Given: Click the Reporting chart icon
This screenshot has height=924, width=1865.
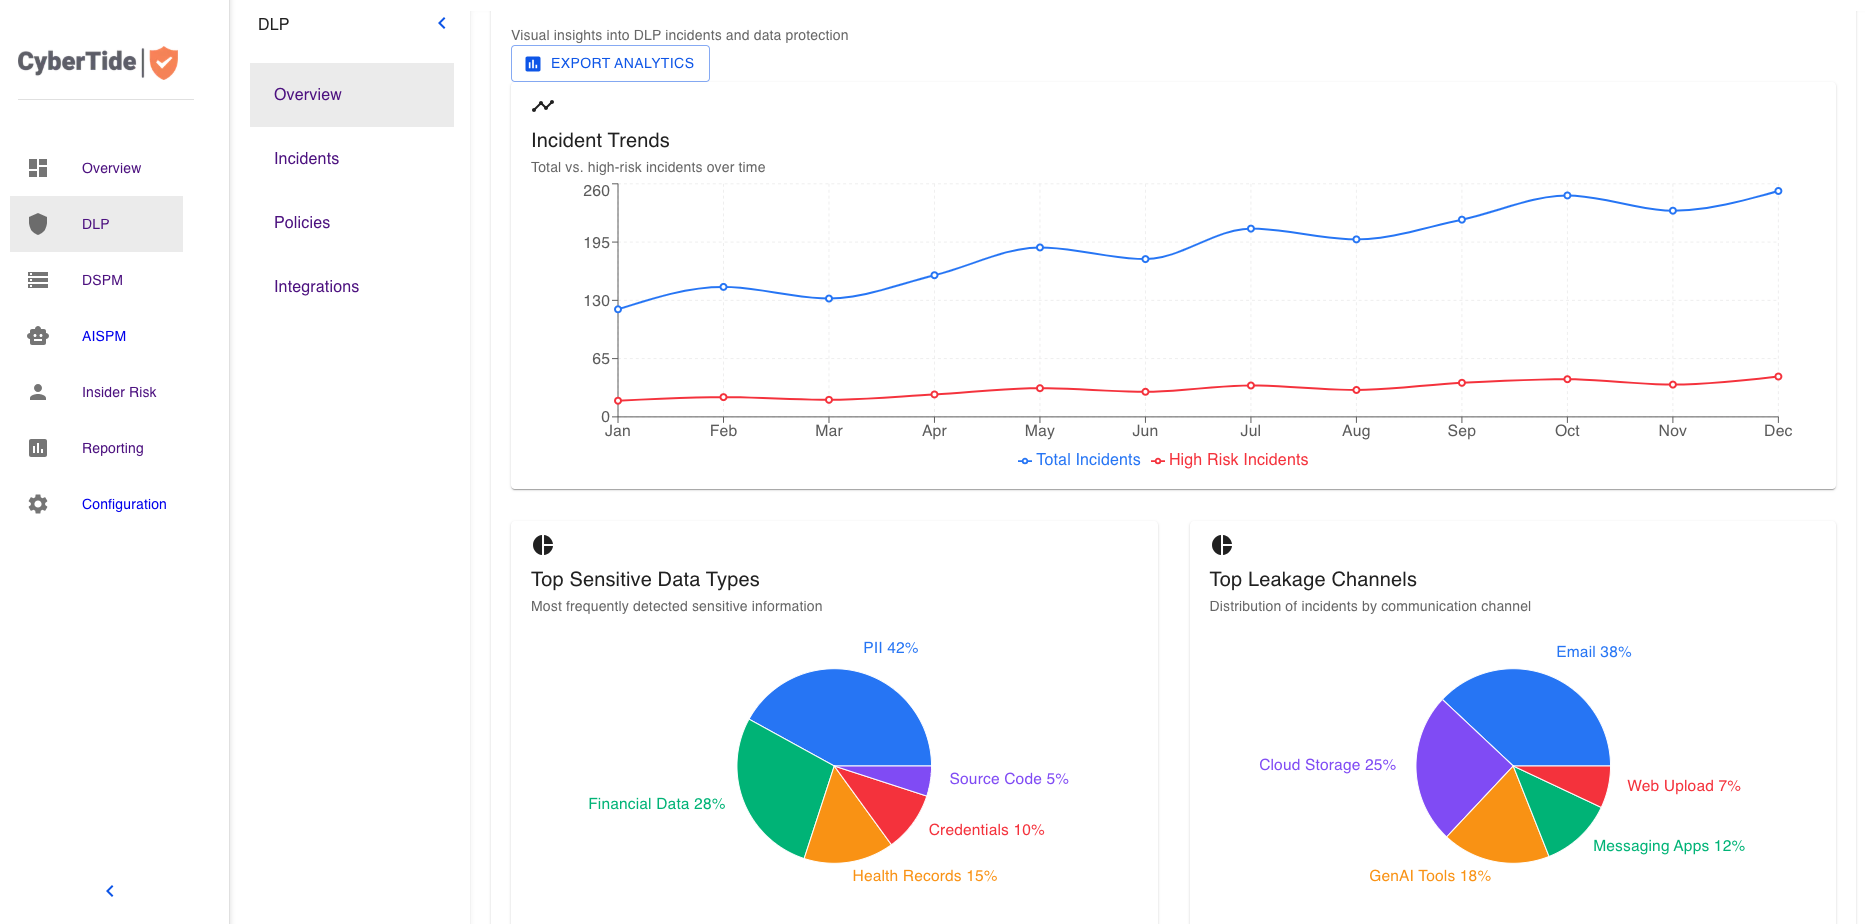Looking at the screenshot, I should [38, 448].
